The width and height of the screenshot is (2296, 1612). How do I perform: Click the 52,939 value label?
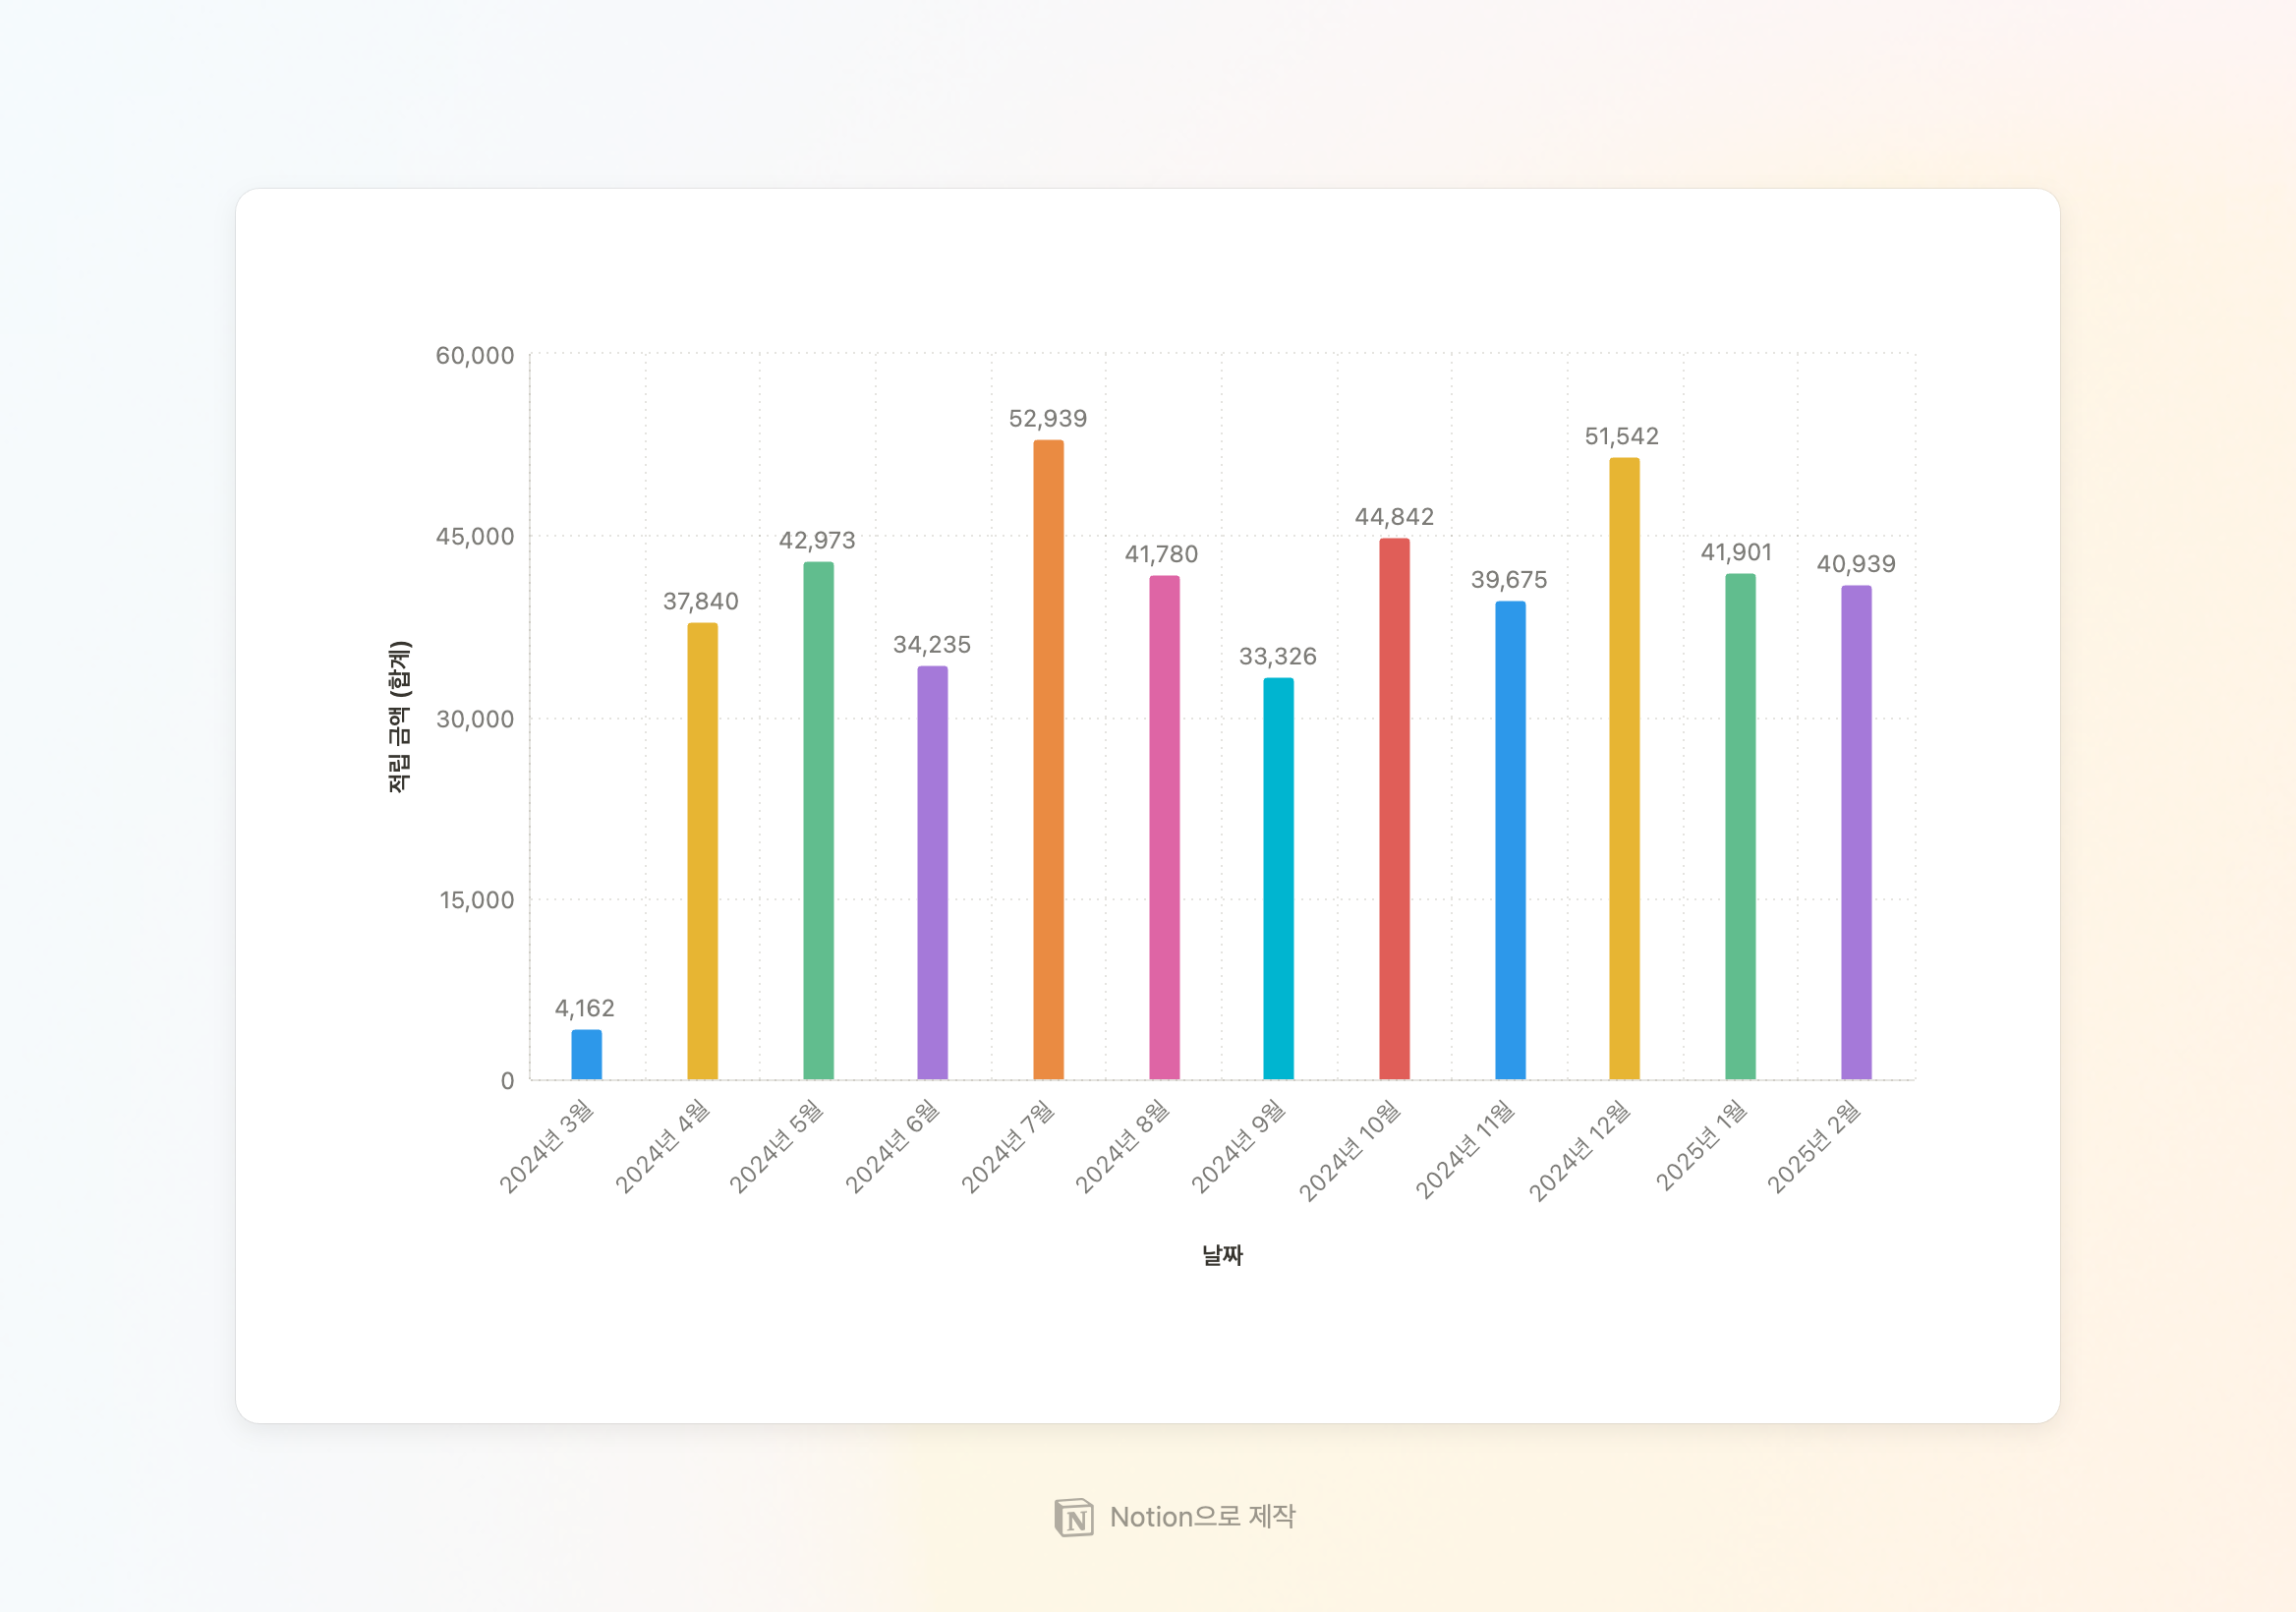tap(1047, 418)
